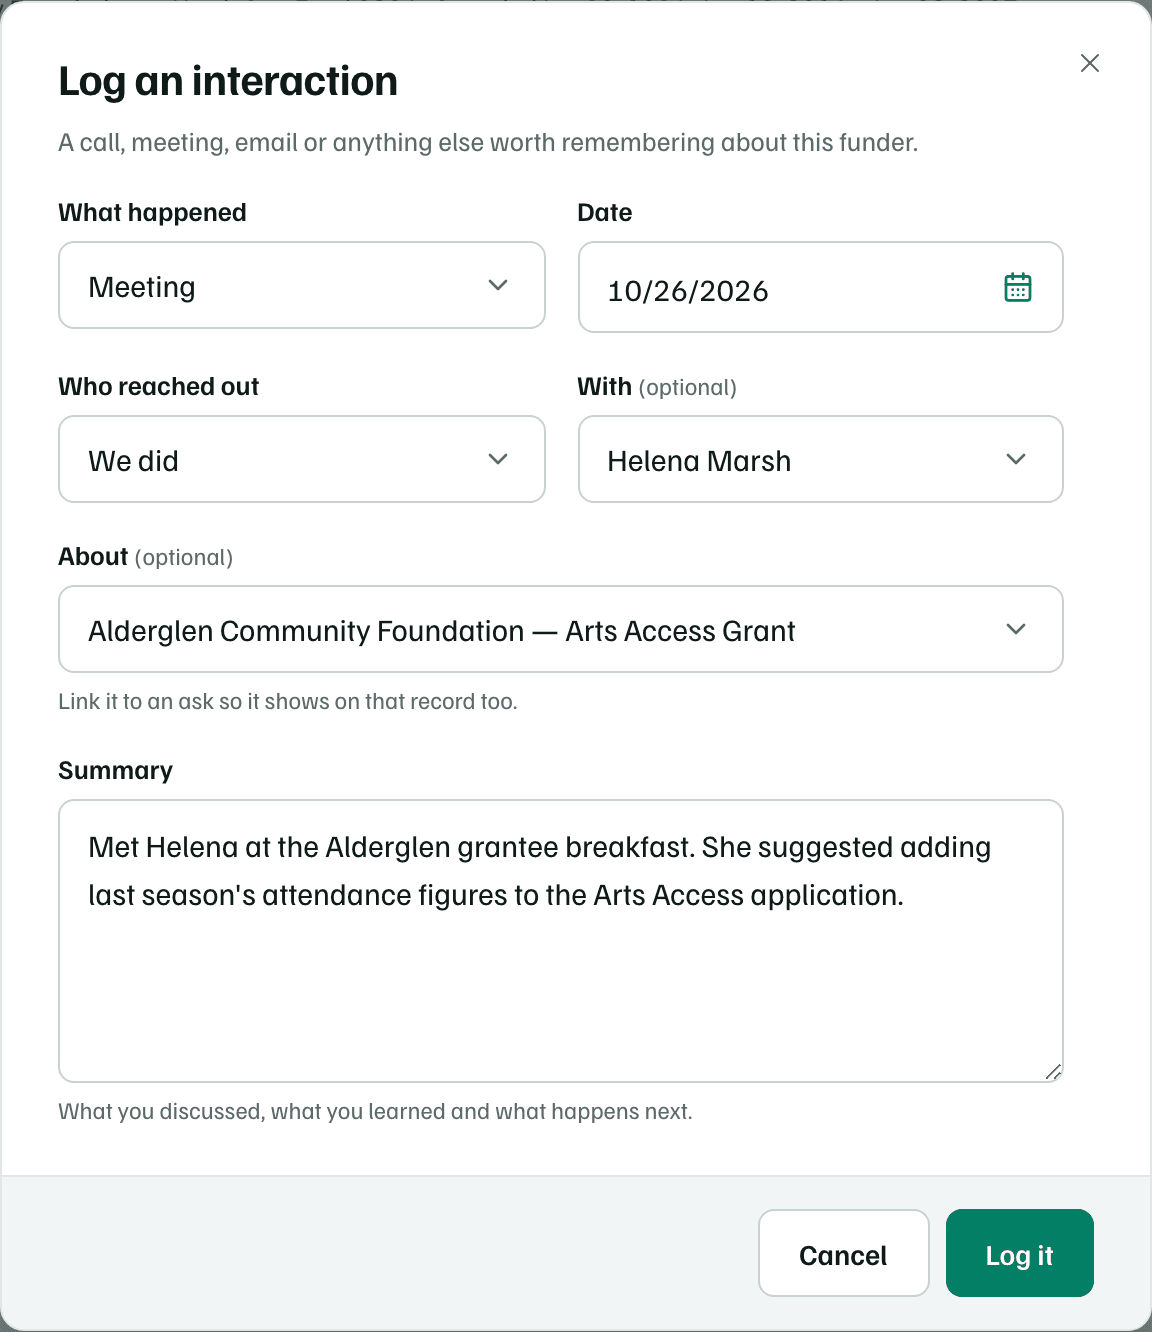The height and width of the screenshot is (1332, 1152).
Task: Click the "Date" field label
Action: pyautogui.click(x=605, y=212)
